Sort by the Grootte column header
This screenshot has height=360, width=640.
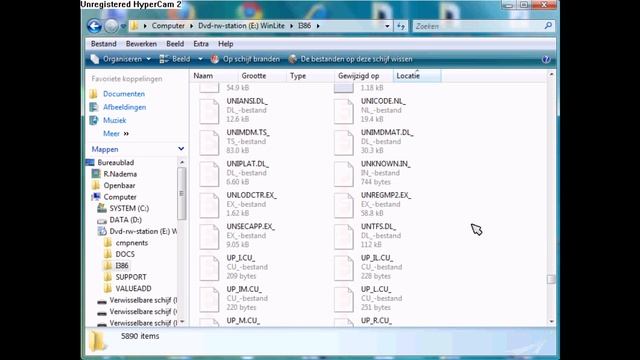click(x=262, y=76)
